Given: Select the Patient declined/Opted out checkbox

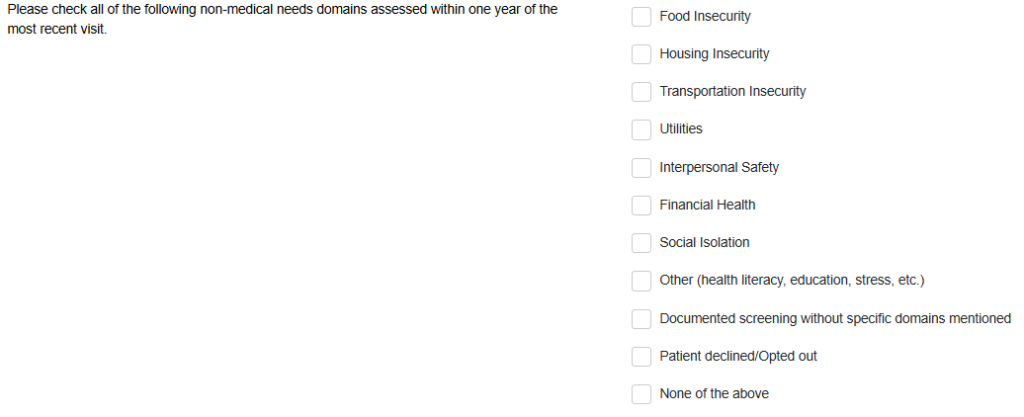Looking at the screenshot, I should (641, 357).
